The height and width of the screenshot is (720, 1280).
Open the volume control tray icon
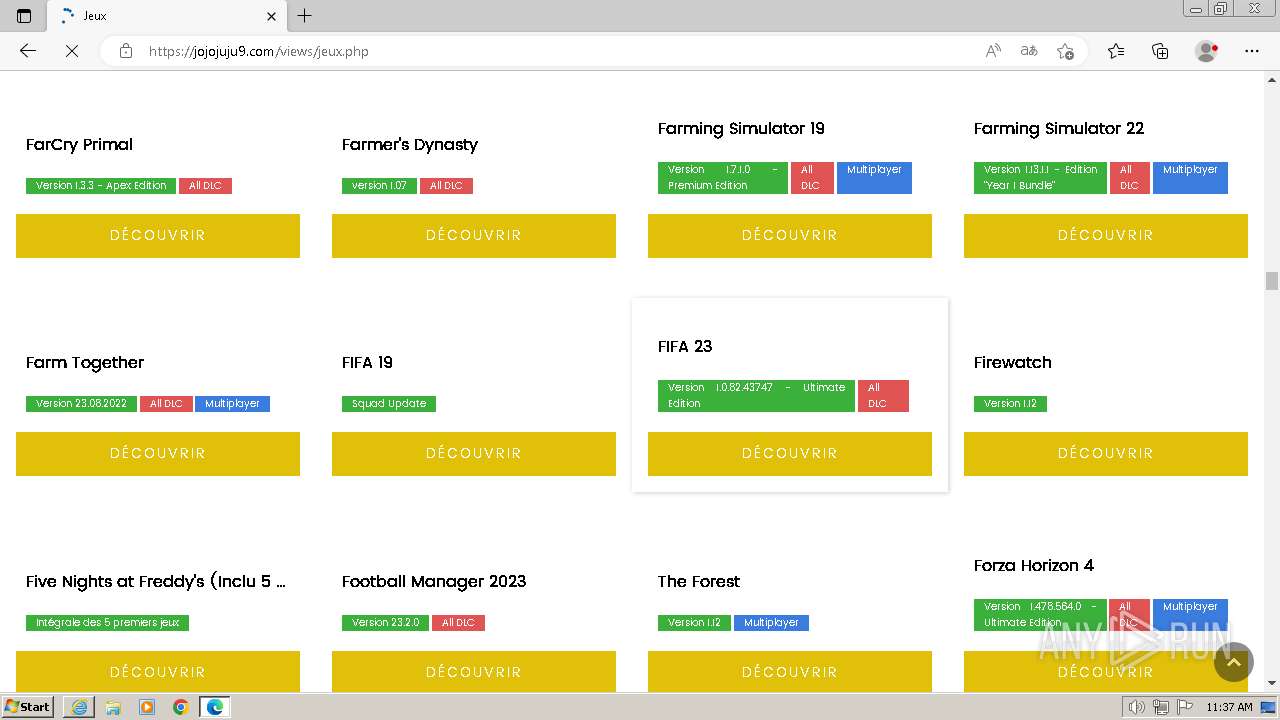[1137, 707]
